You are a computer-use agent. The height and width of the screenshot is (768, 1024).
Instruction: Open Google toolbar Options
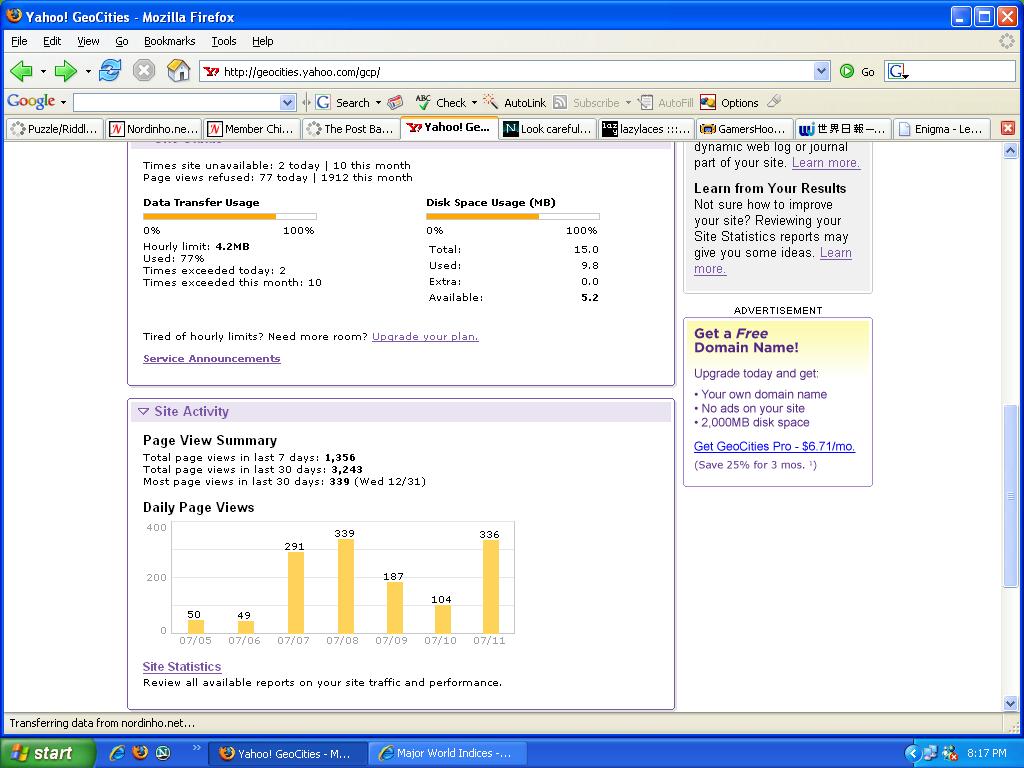[x=729, y=102]
